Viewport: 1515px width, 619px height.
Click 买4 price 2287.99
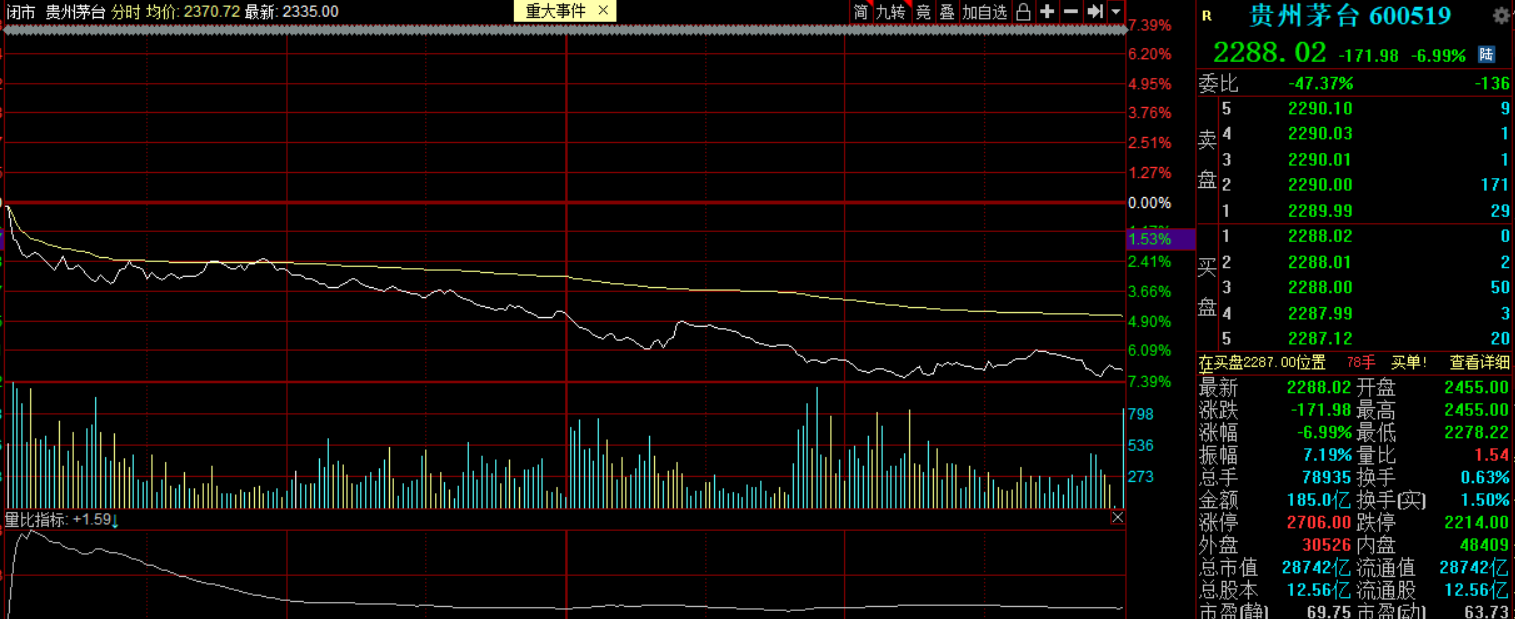[x=1319, y=313]
